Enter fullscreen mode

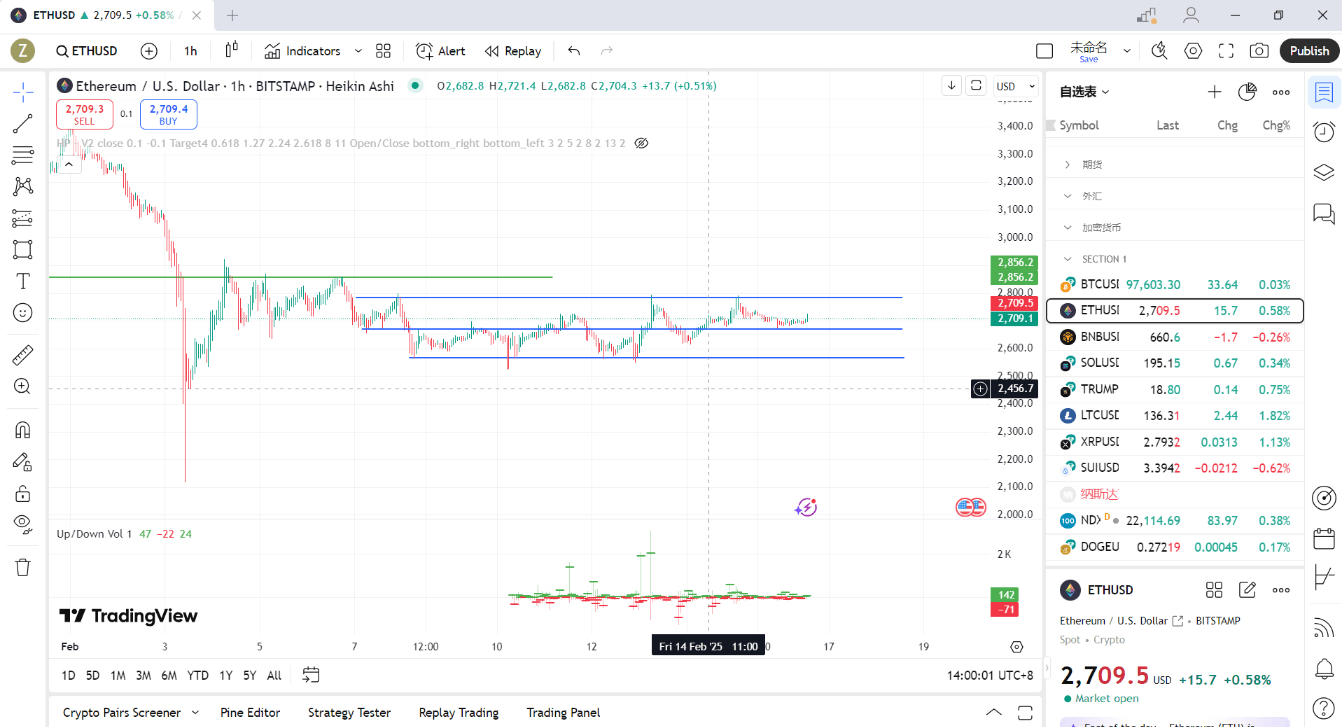point(1227,51)
